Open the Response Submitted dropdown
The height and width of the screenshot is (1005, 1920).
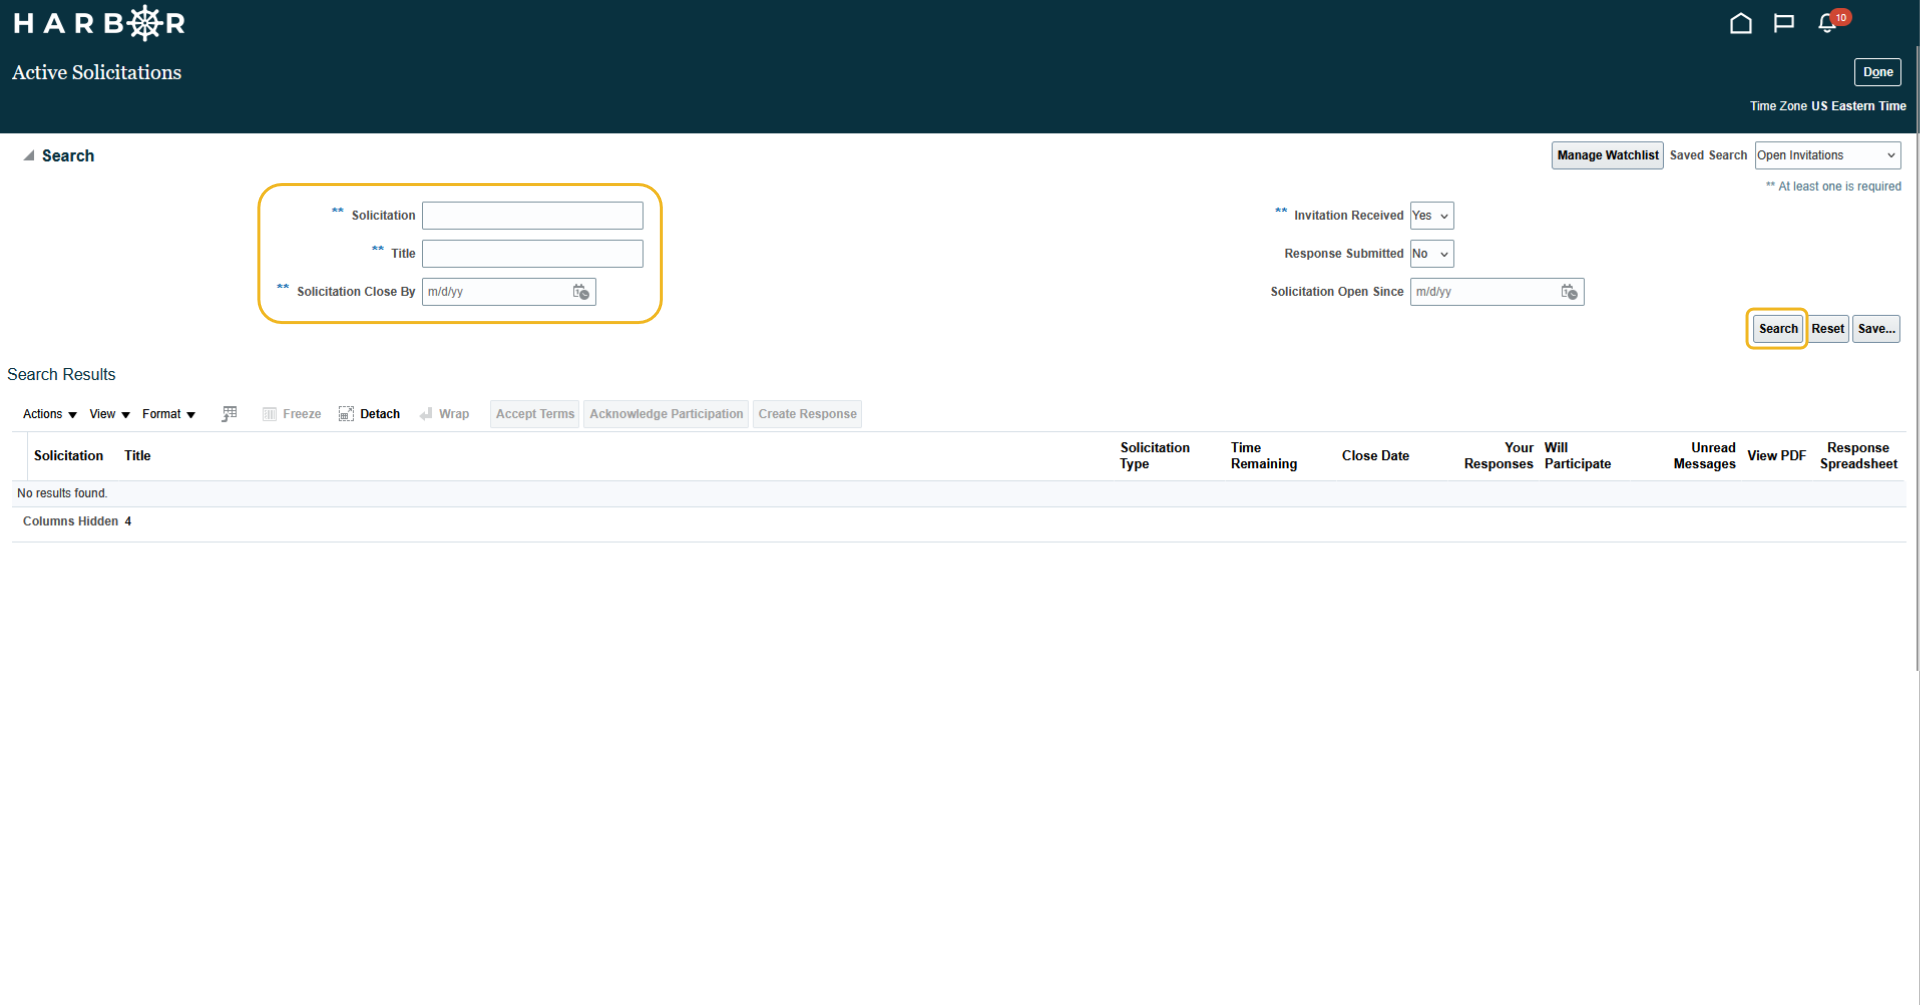[1431, 254]
